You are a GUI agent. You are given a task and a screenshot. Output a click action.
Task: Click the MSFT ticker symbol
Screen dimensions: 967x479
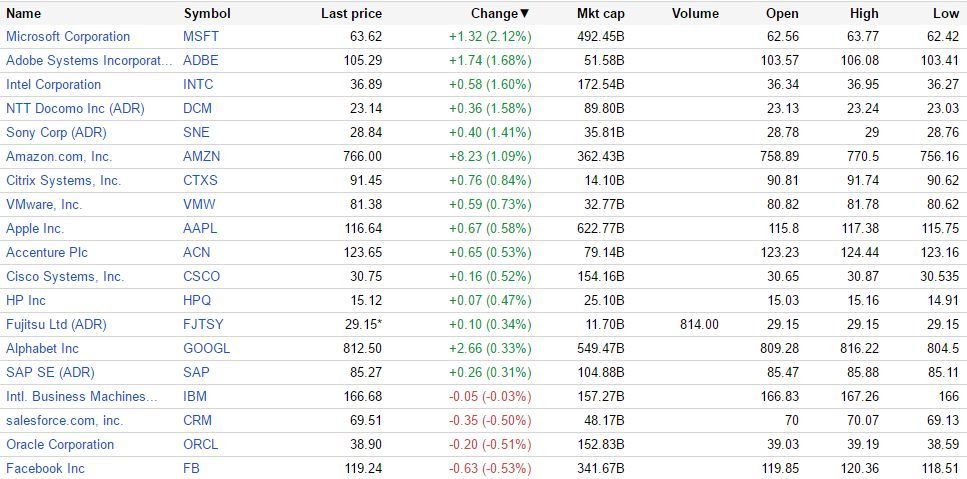tap(201, 37)
